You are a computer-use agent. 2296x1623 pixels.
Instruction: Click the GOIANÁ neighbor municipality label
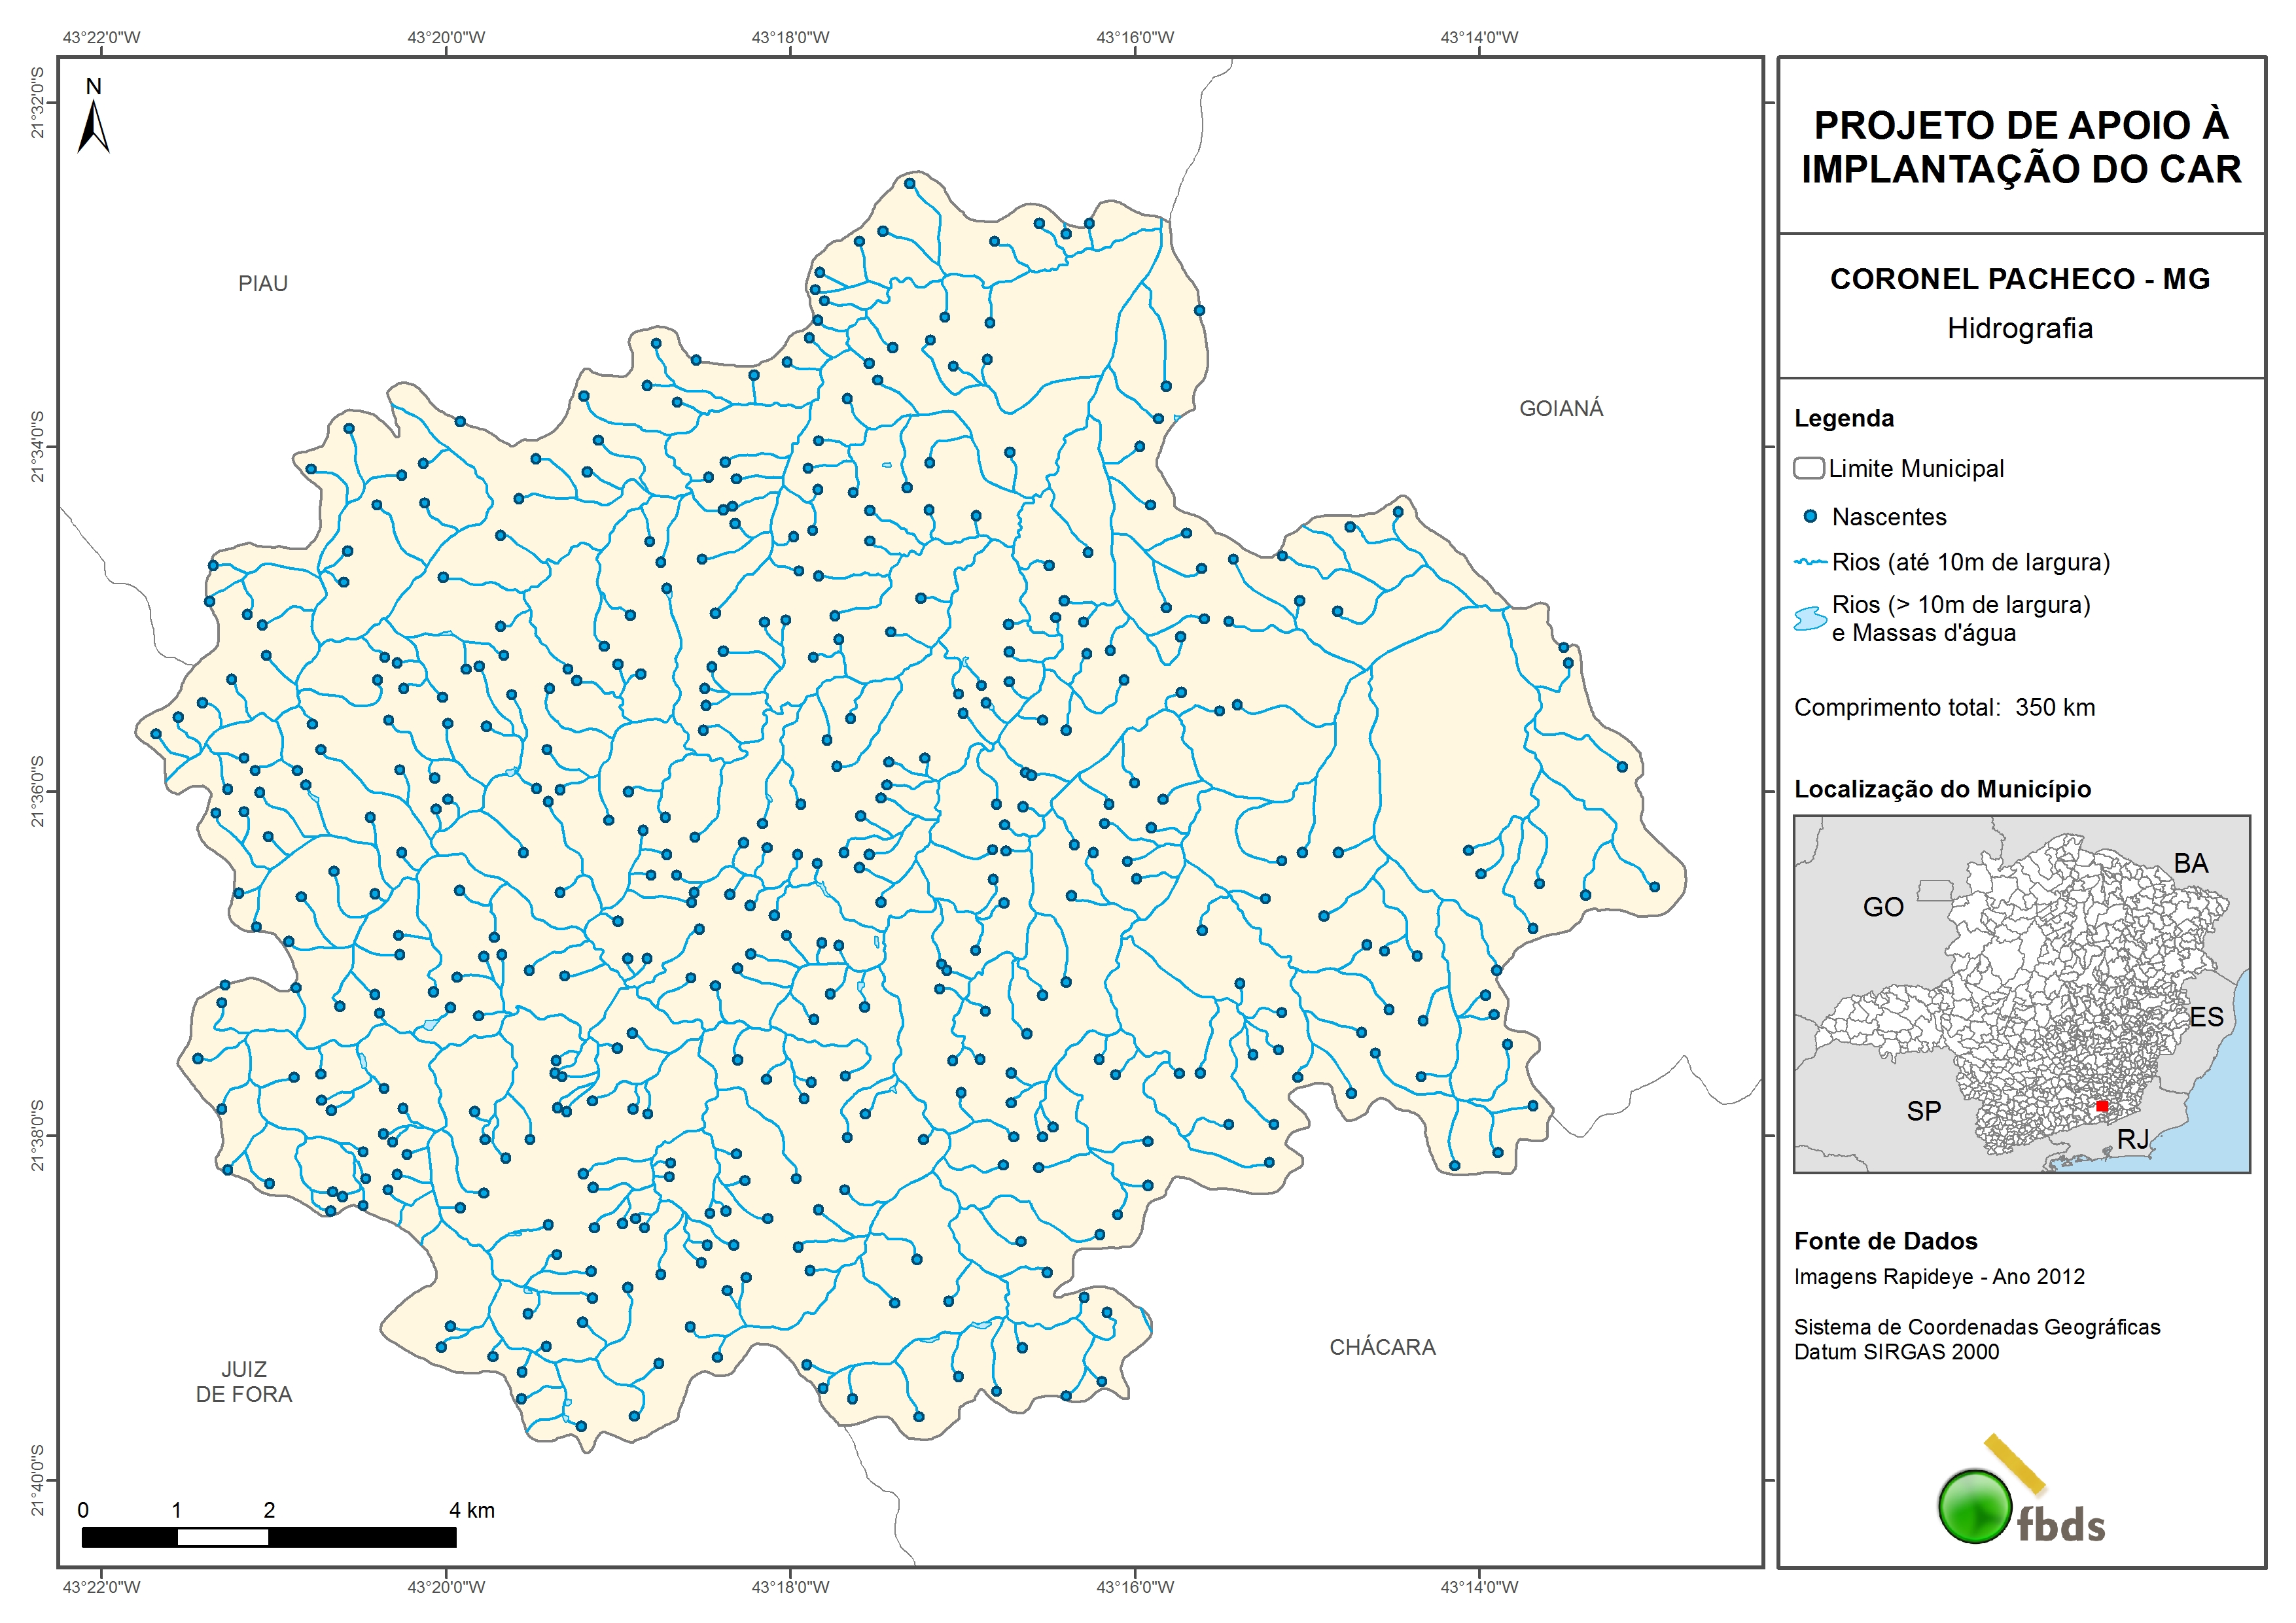[1561, 408]
